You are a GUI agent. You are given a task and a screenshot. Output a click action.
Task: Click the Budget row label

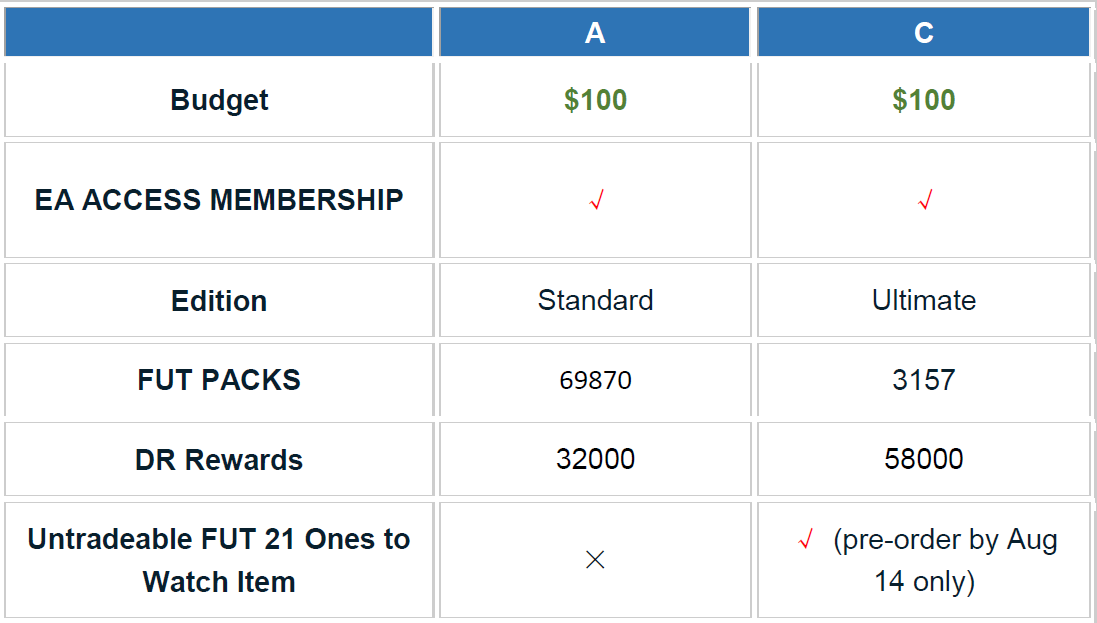(x=219, y=100)
